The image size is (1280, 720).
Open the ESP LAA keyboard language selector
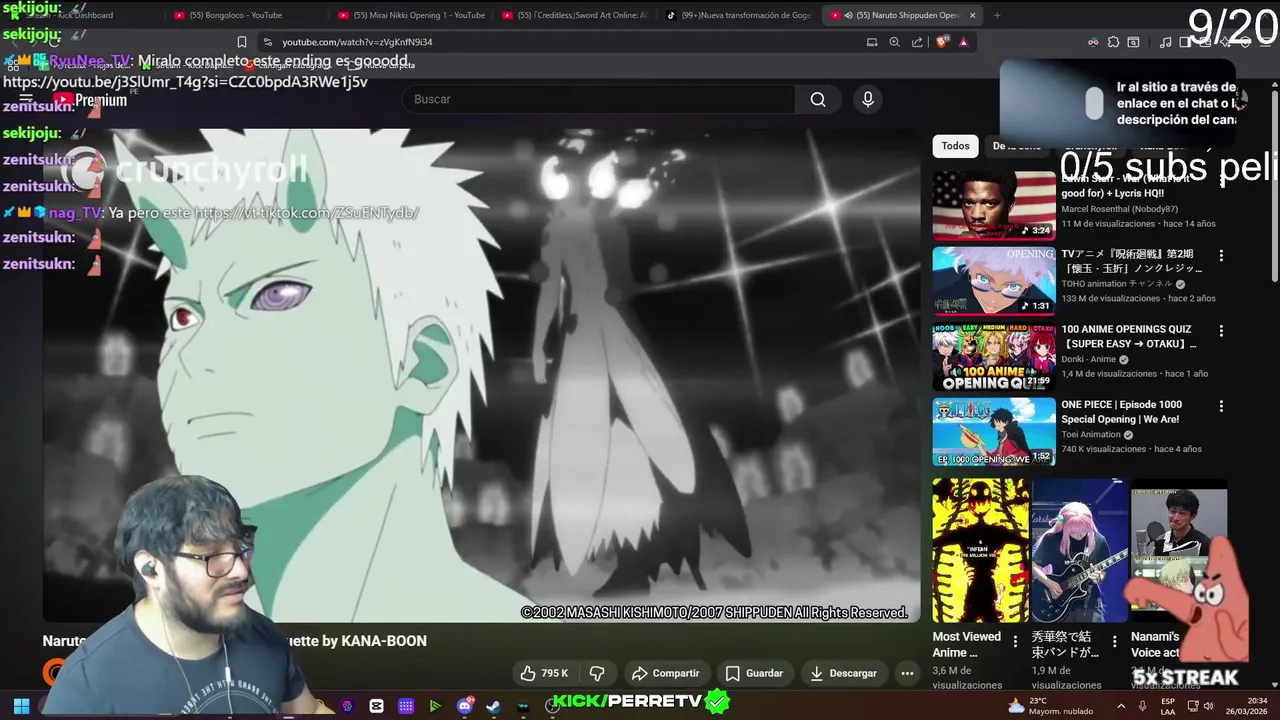coord(1168,706)
